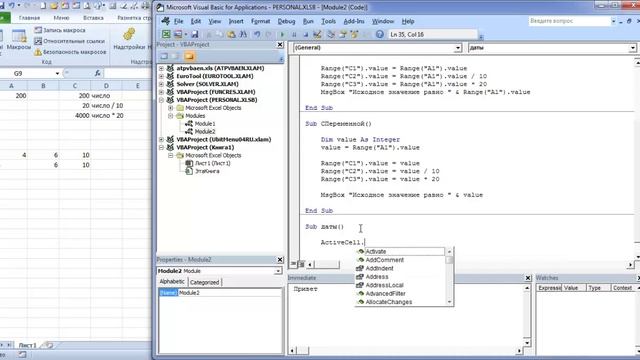Click View Code icon in Project panel
The width and height of the screenshot is (640, 360).
pyautogui.click(x=164, y=56)
